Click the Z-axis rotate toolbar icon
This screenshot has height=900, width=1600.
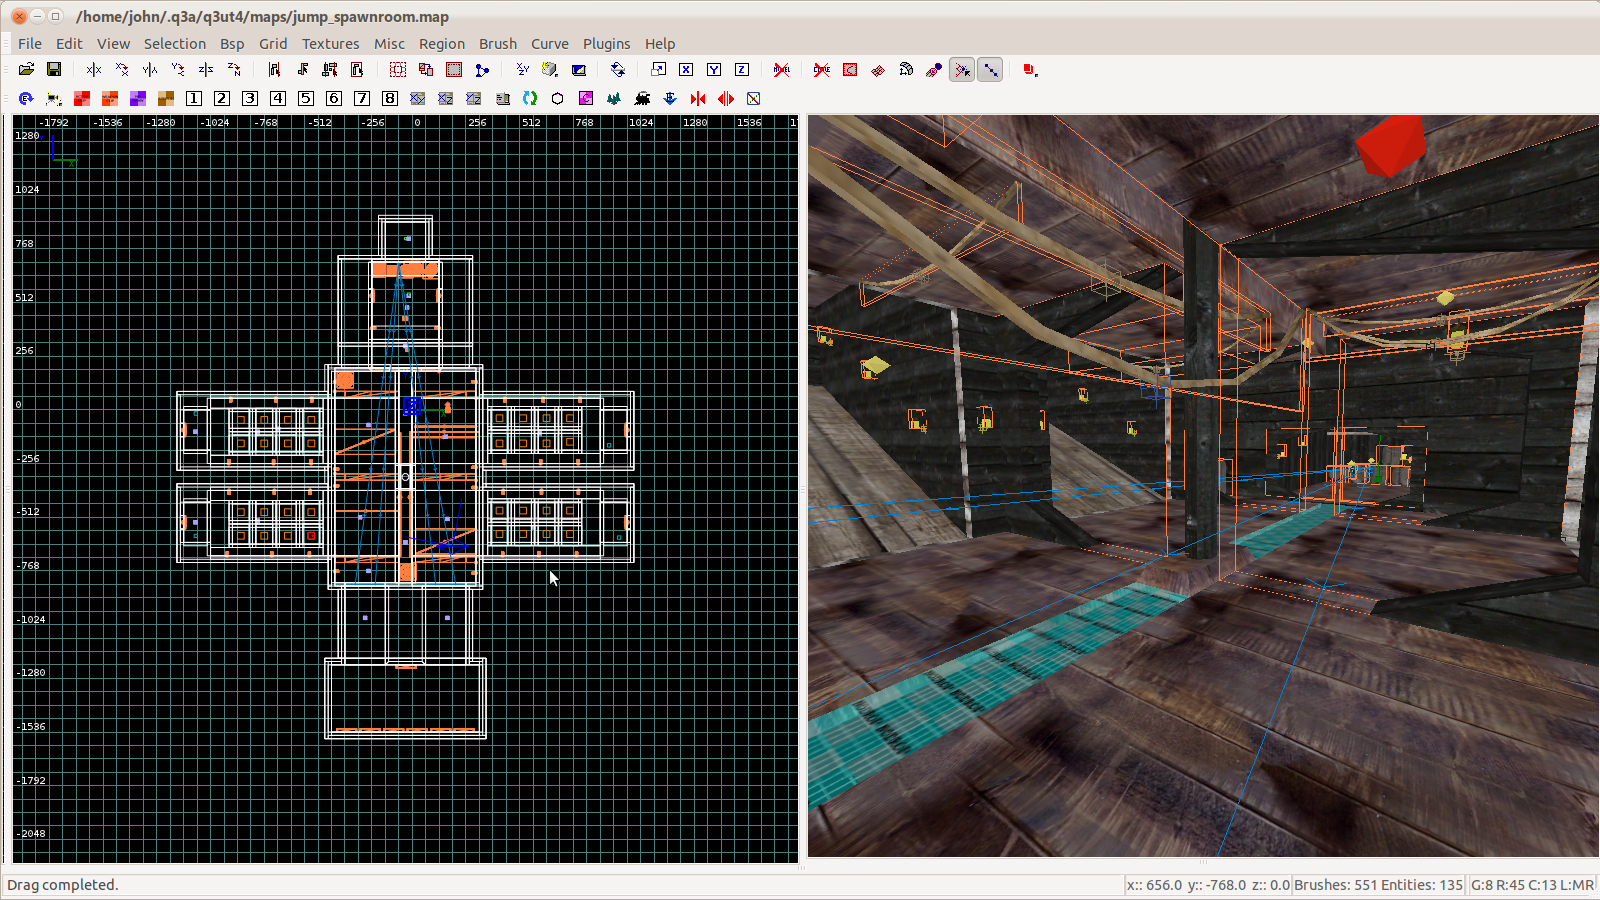234,70
